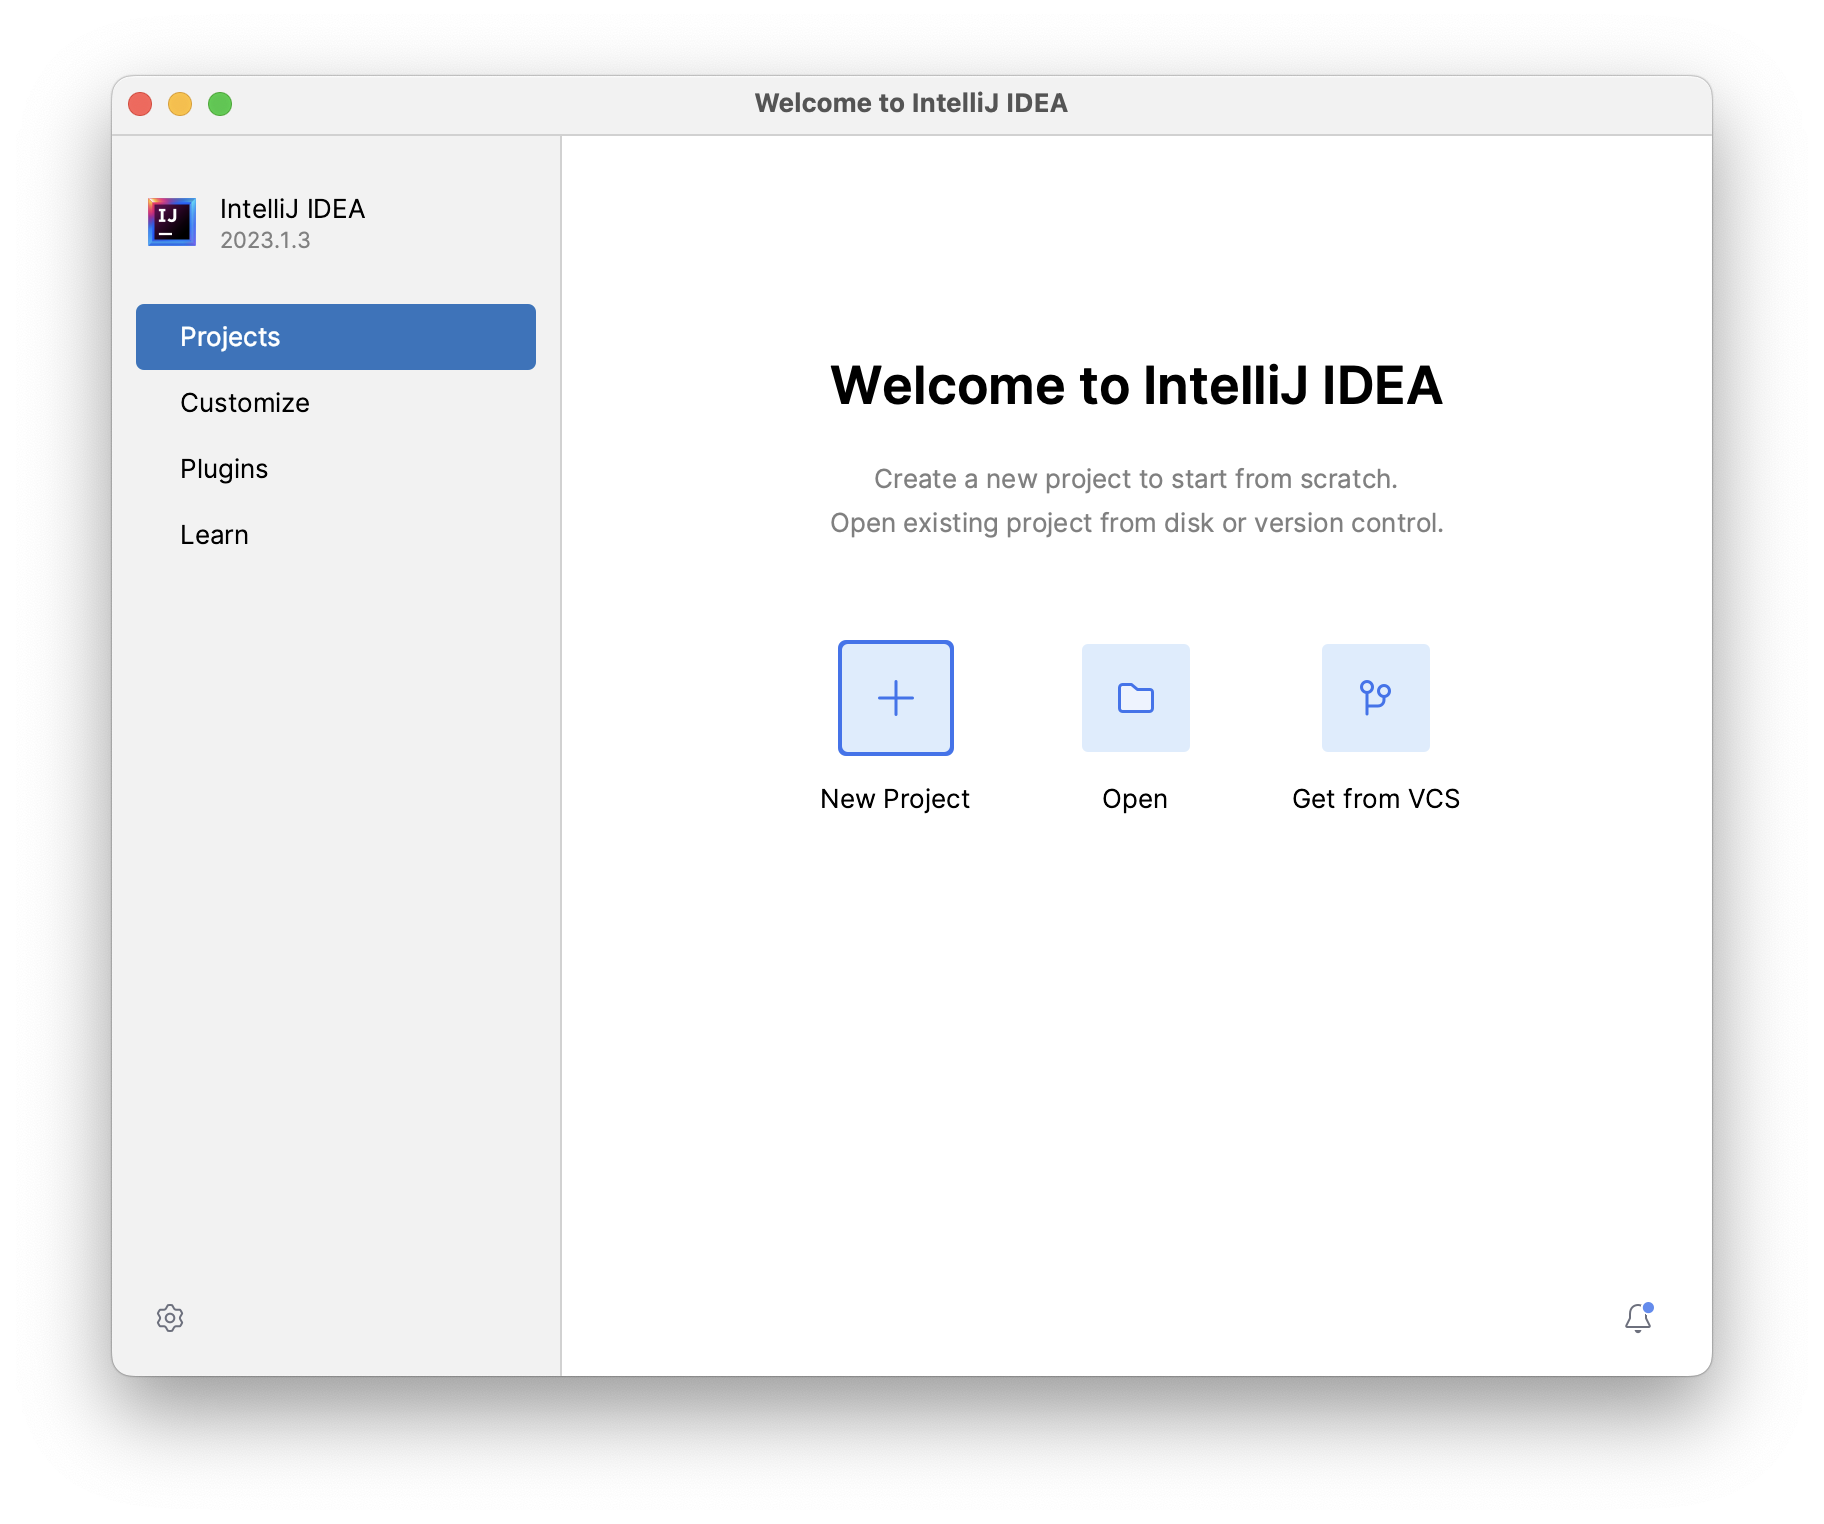The width and height of the screenshot is (1824, 1524).
Task: Show notifications via the bell icon
Action: coord(1637,1319)
